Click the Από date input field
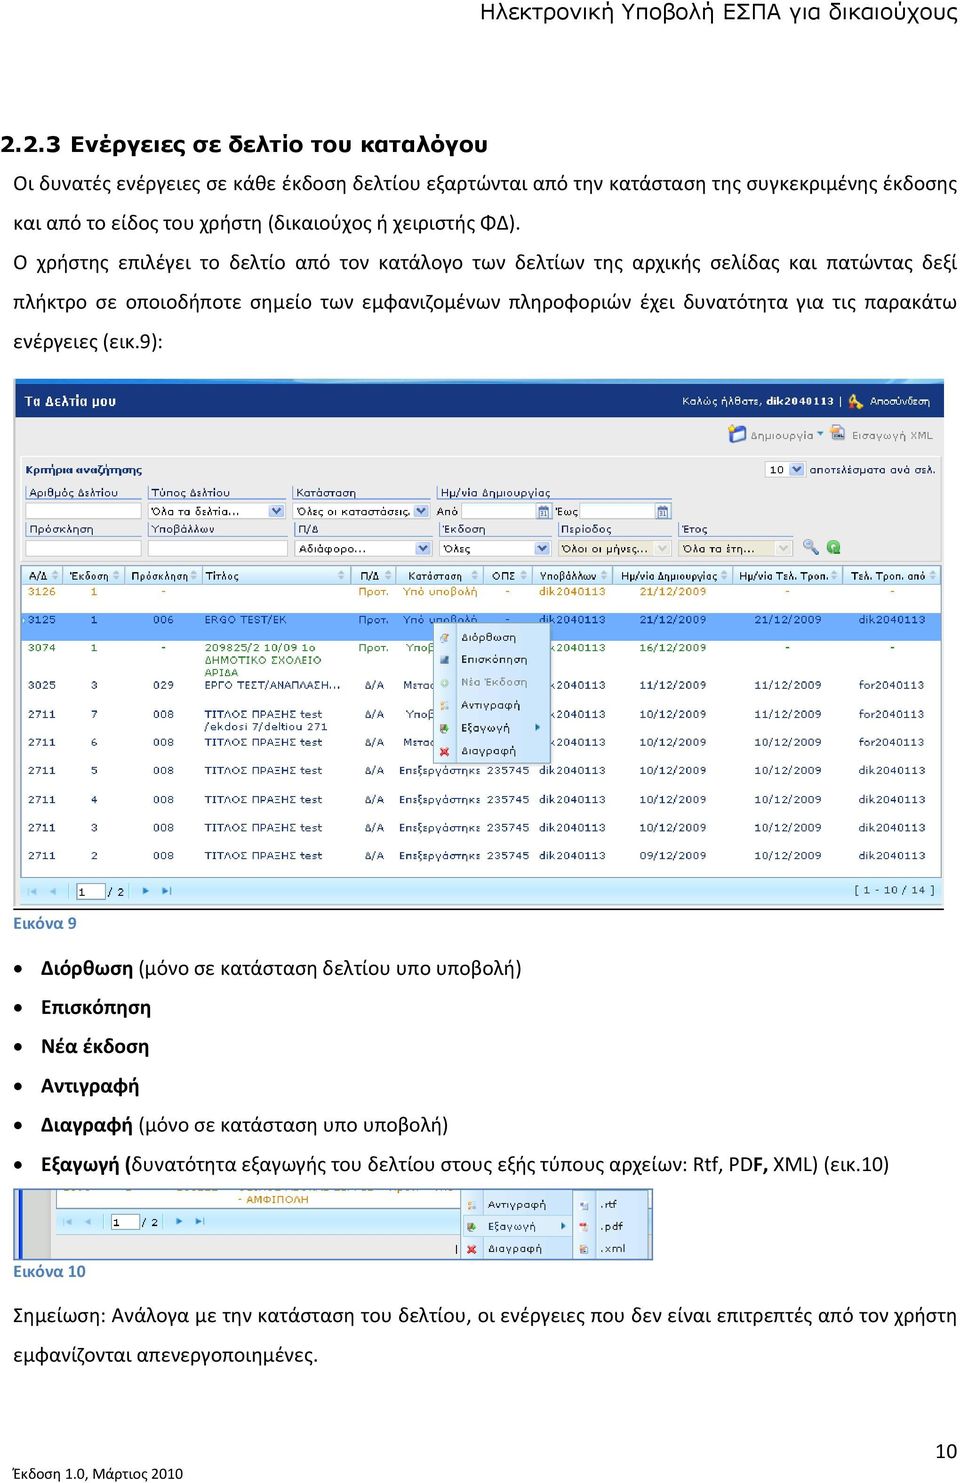This screenshot has height=1483, width=960. tap(498, 511)
